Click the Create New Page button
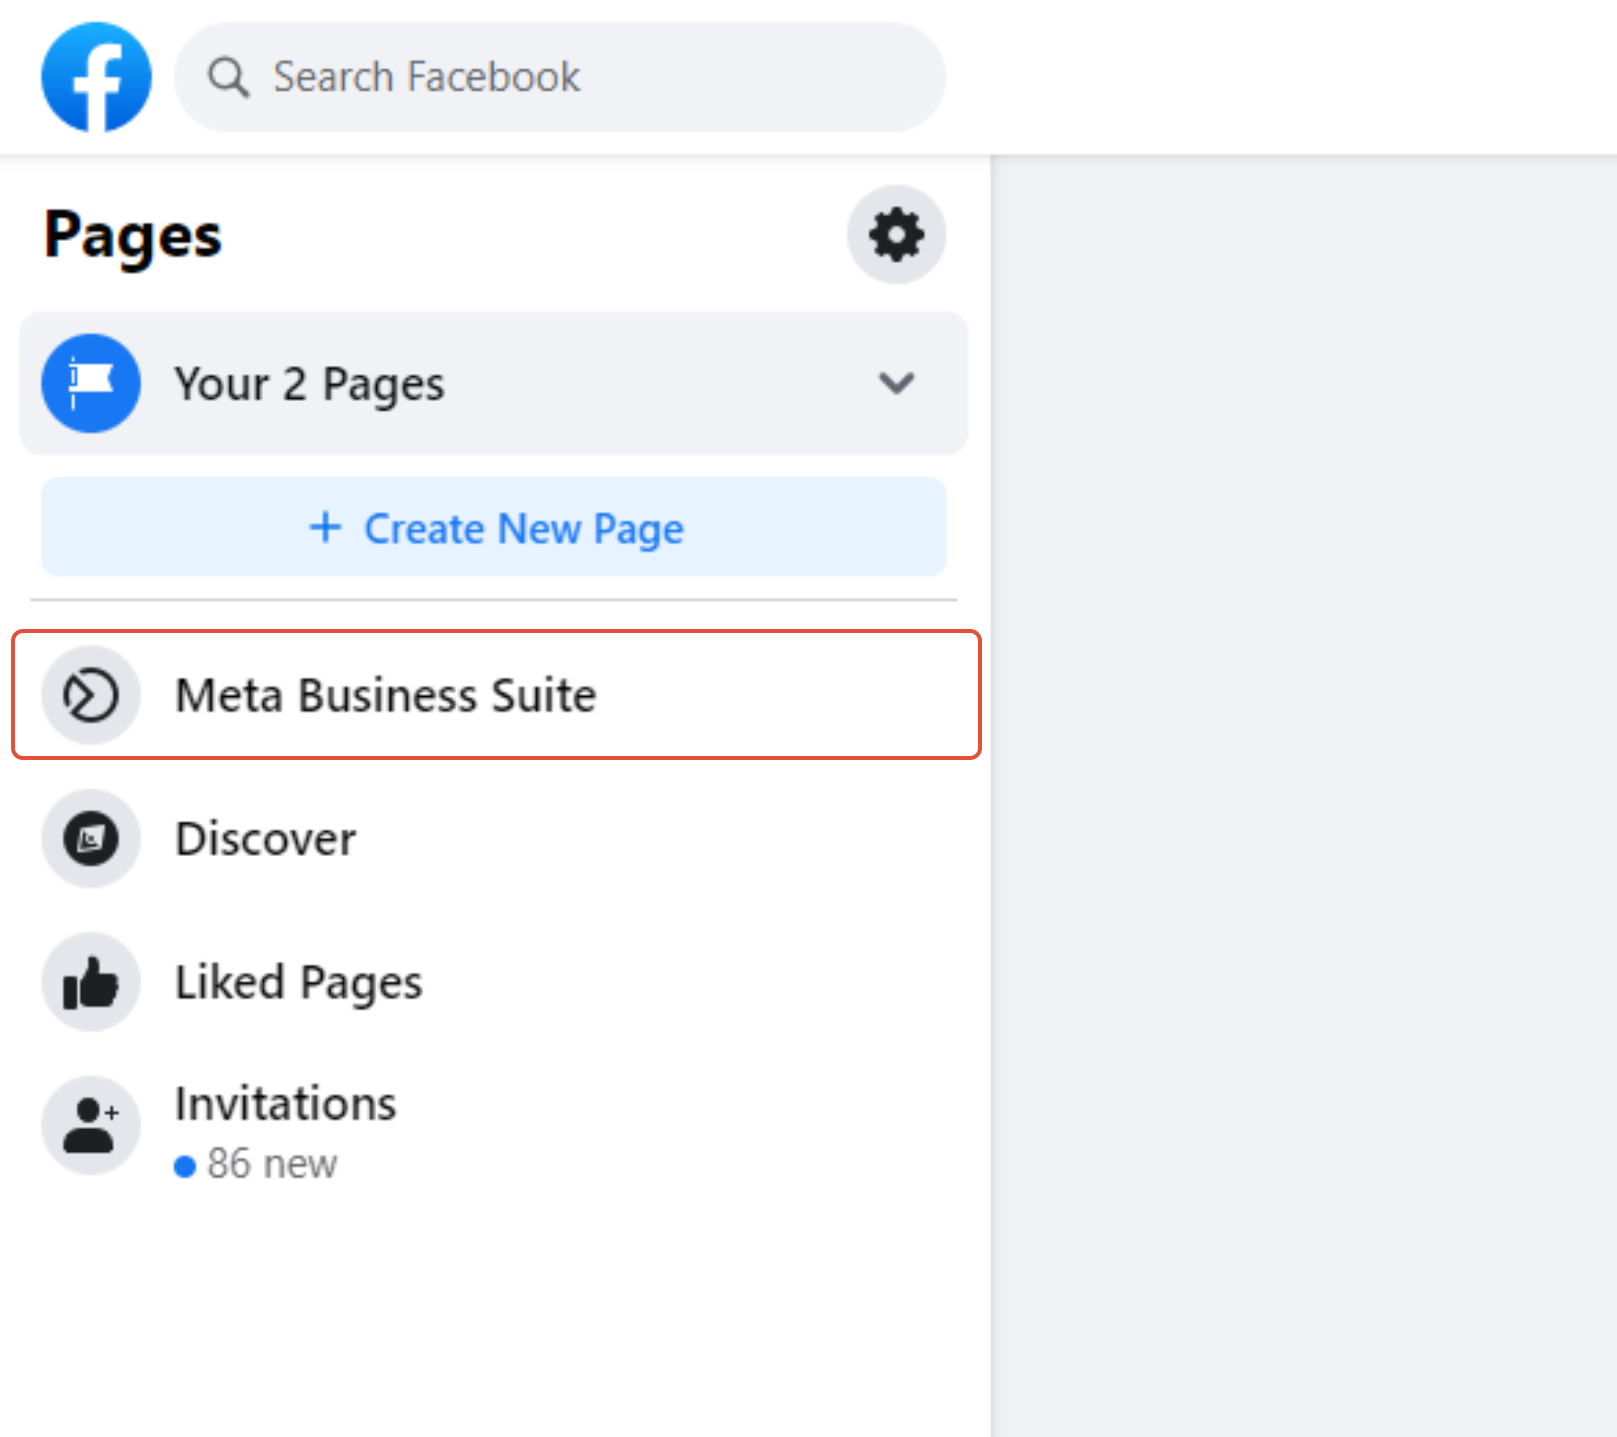 click(x=494, y=527)
